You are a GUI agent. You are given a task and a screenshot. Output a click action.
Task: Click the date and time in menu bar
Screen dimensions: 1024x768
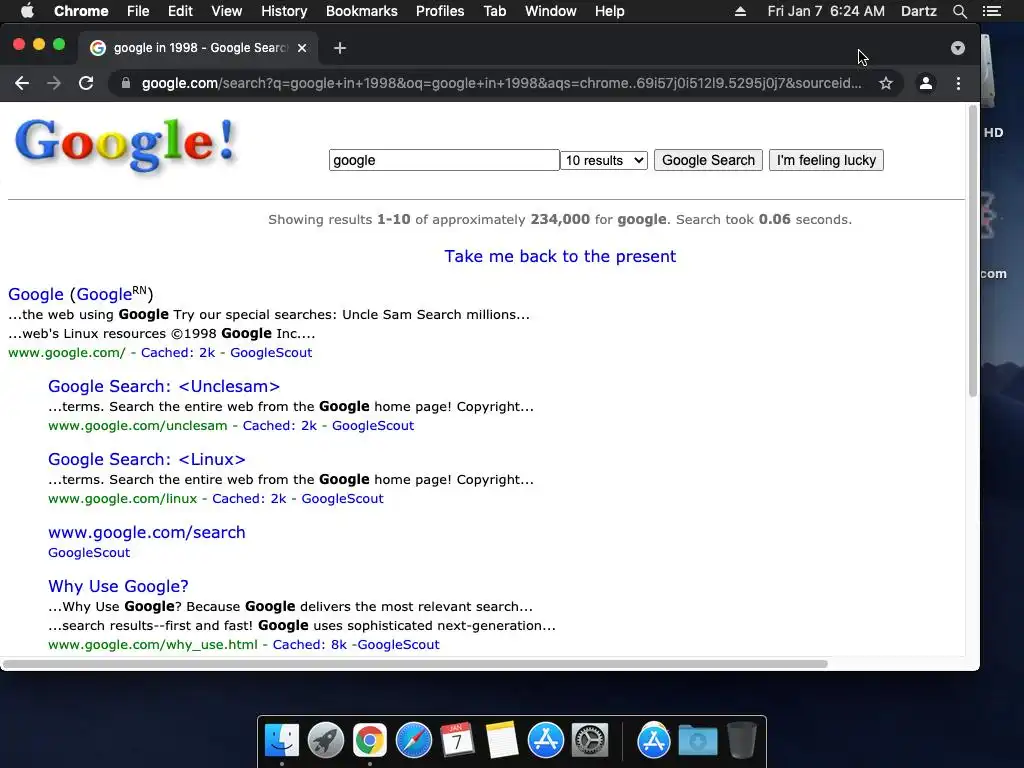click(x=826, y=11)
